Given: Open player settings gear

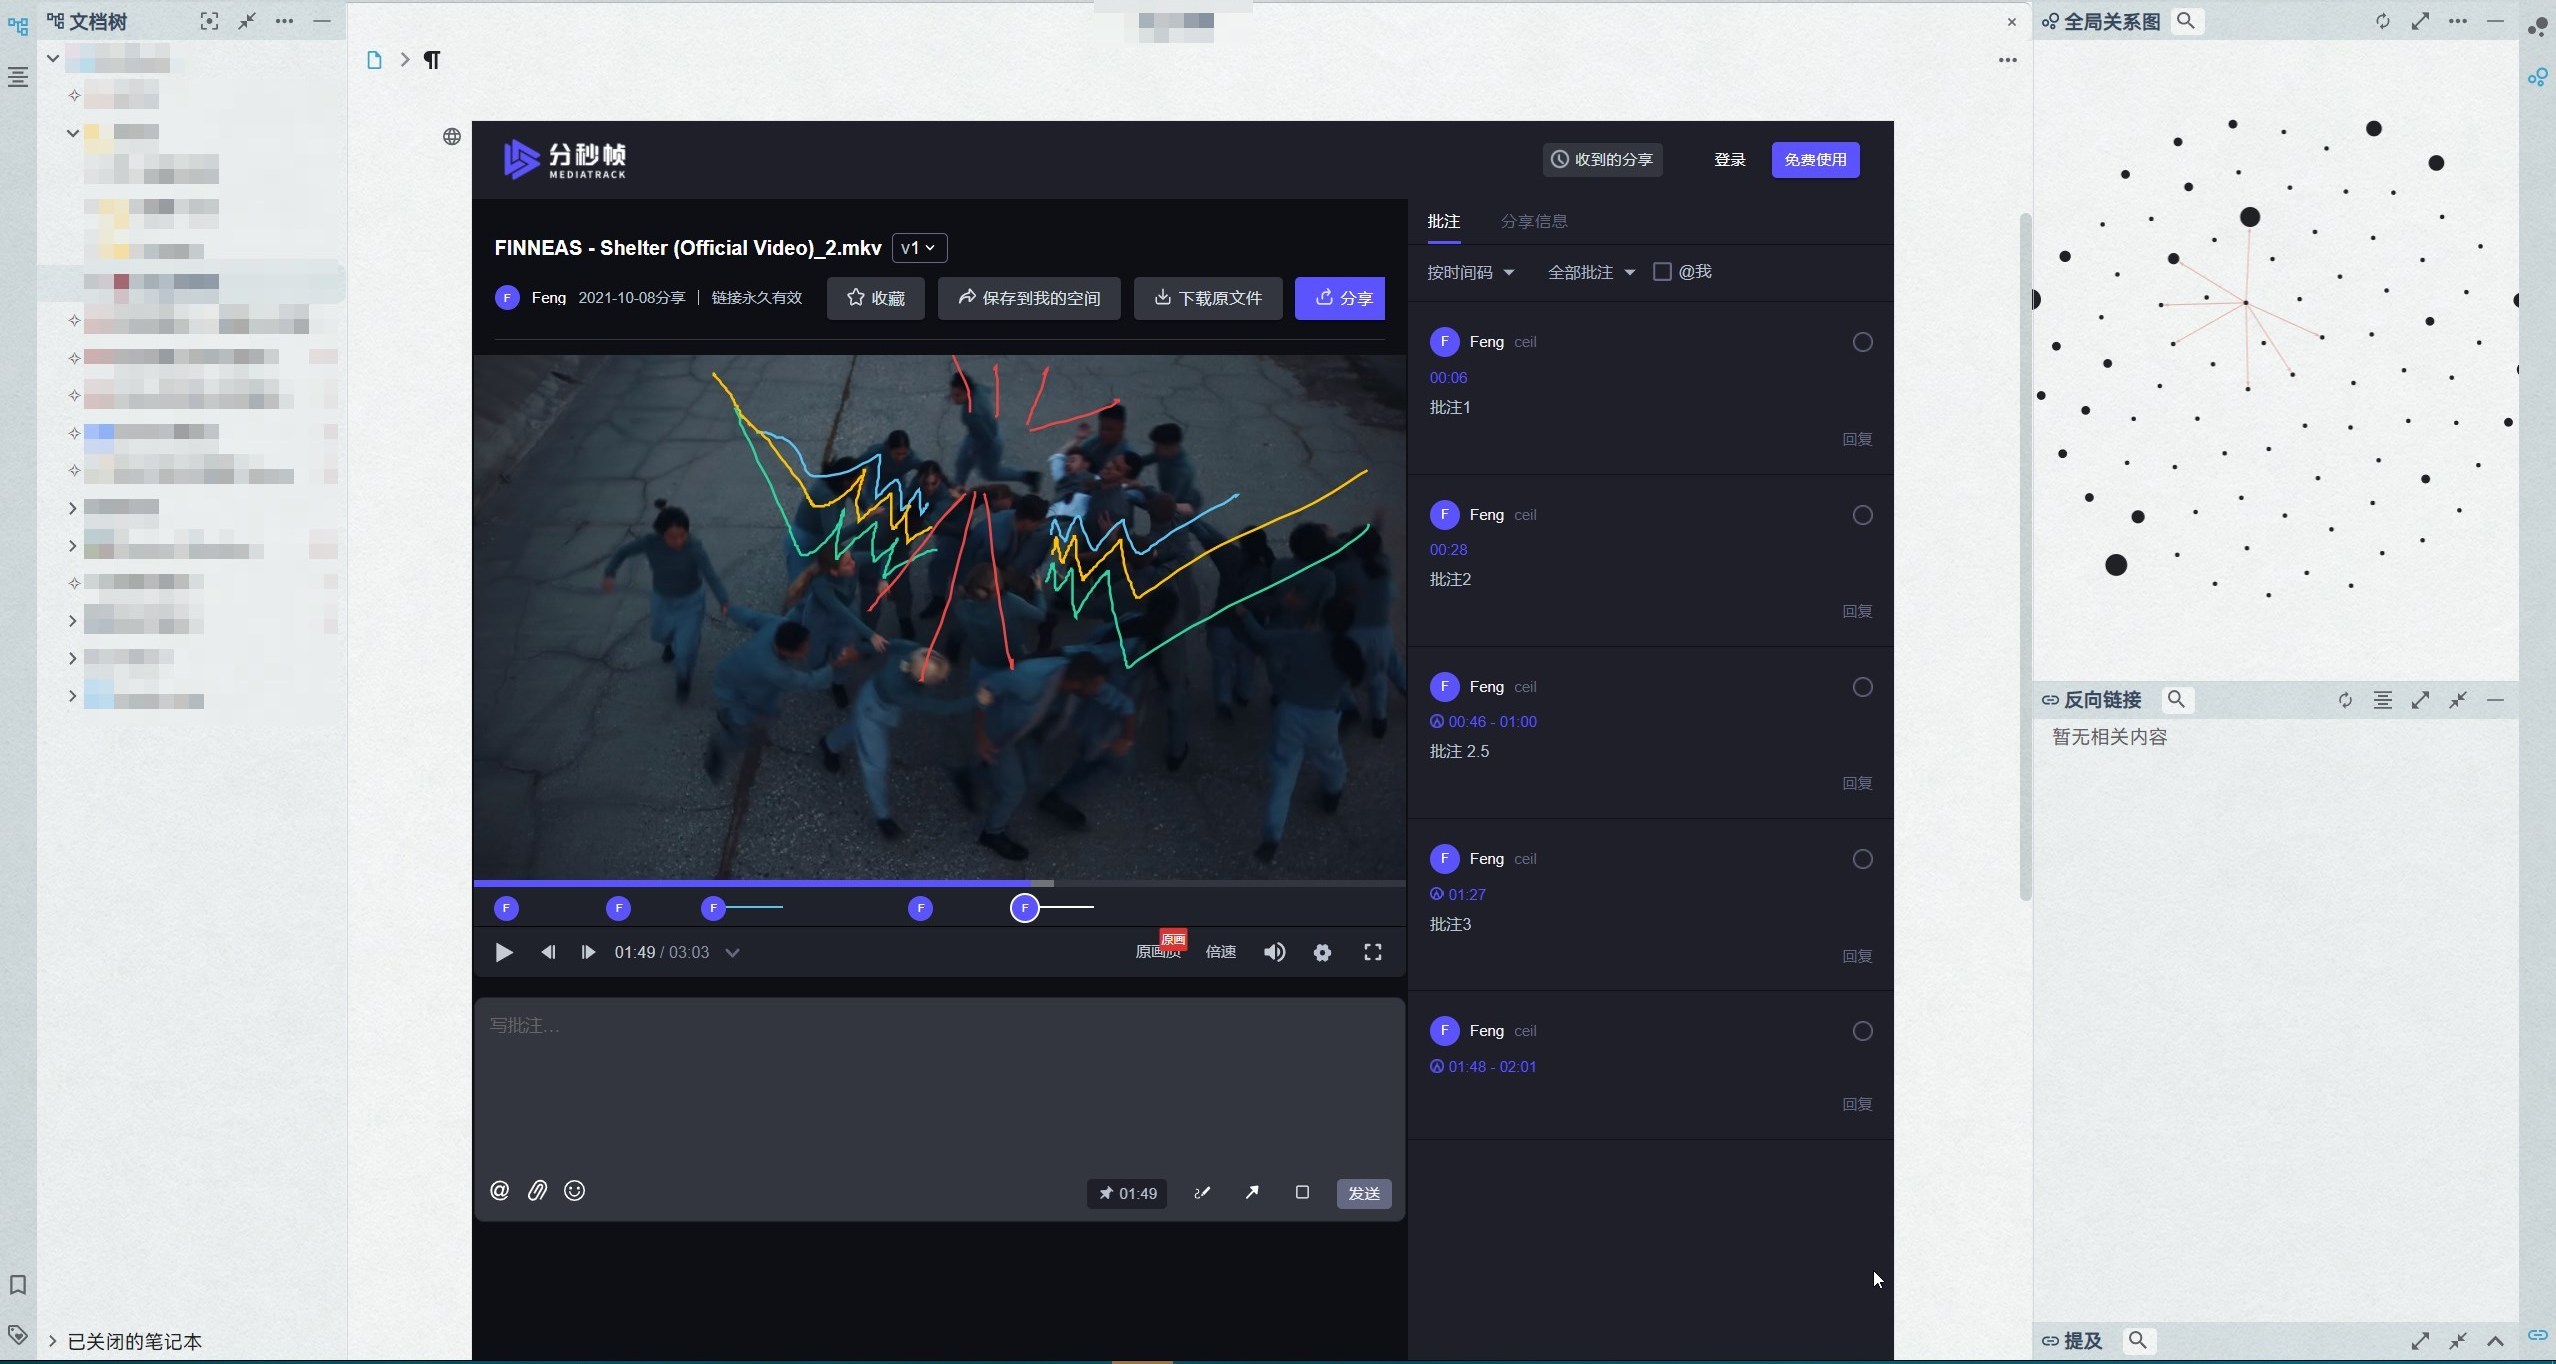Looking at the screenshot, I should [1322, 952].
